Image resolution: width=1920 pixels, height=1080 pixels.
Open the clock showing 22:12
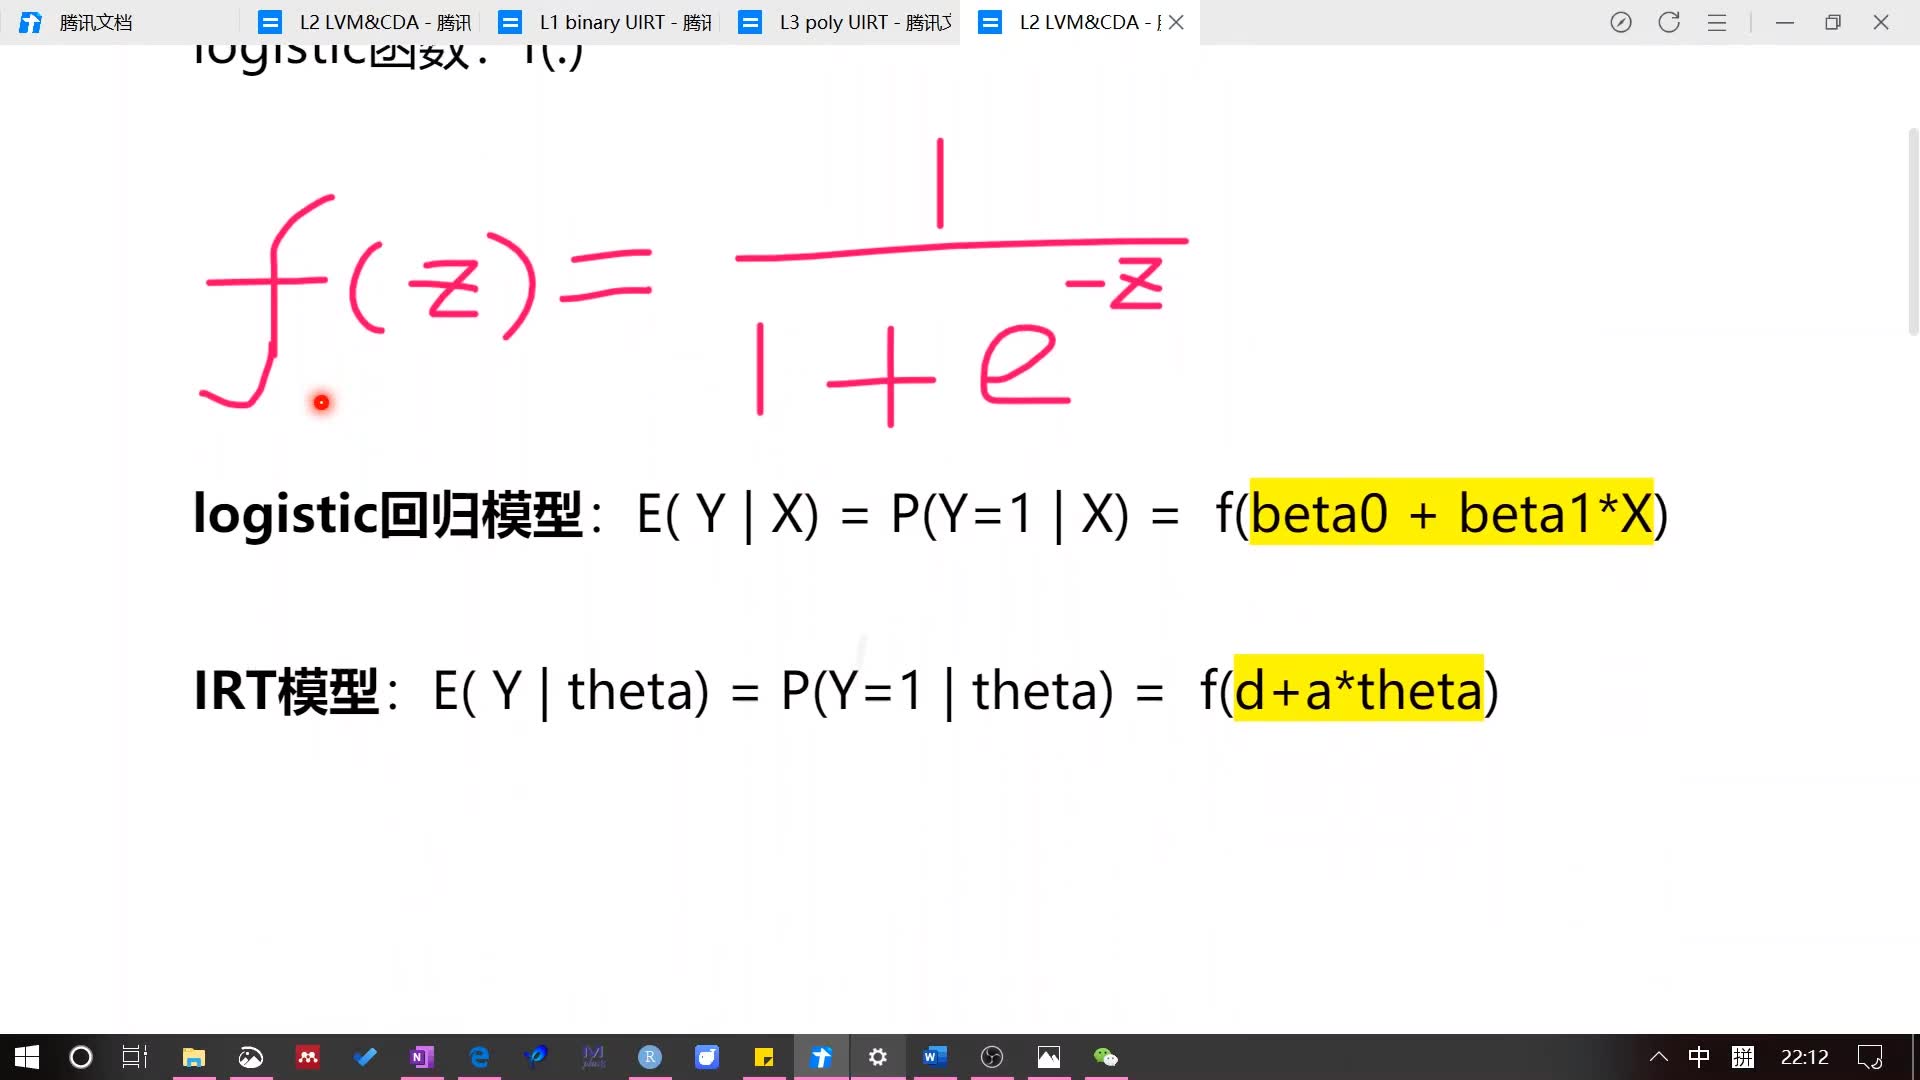[x=1805, y=1057]
